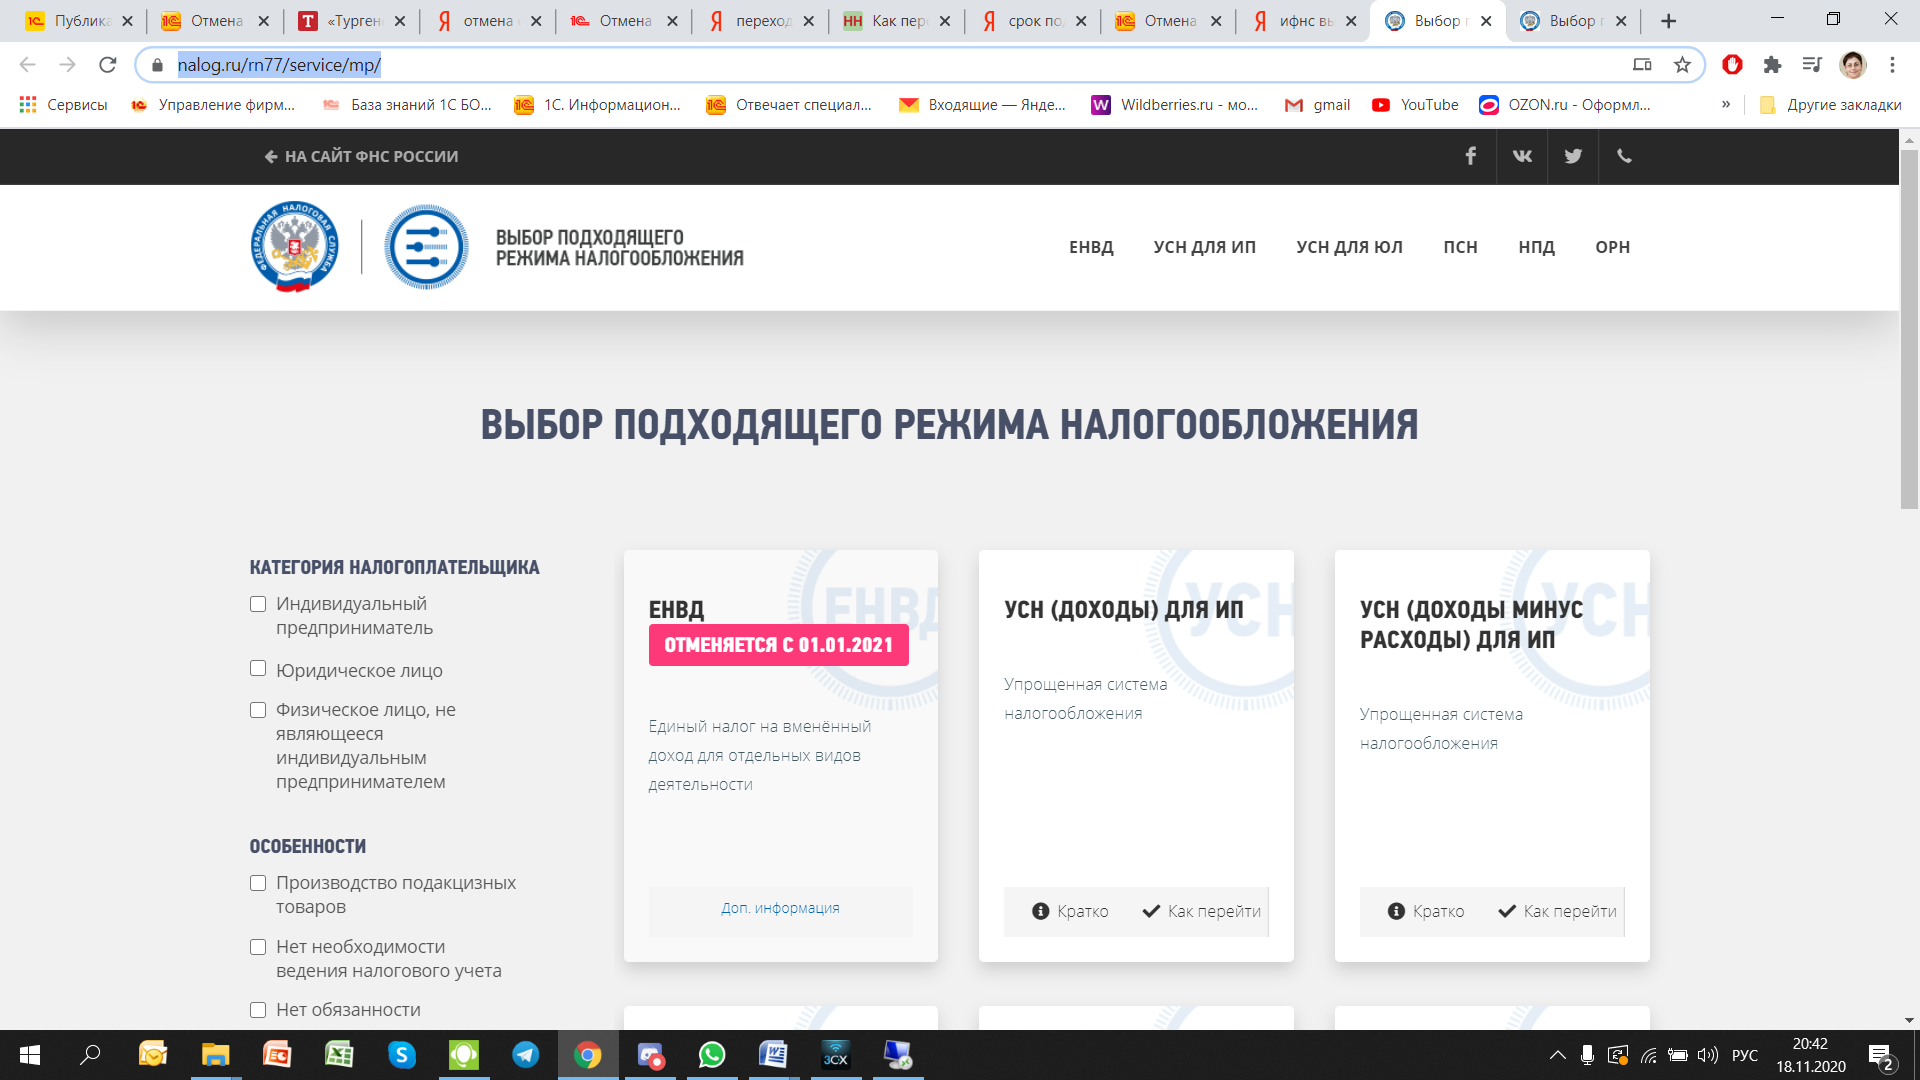Image resolution: width=1920 pixels, height=1080 pixels.
Task: Open Twitter icon in site header
Action: pyautogui.click(x=1573, y=156)
